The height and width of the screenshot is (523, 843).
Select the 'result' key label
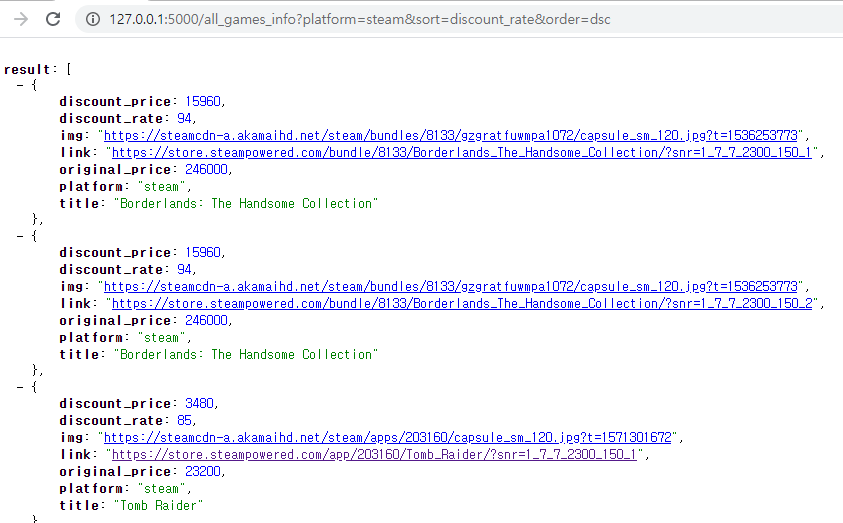pyautogui.click(x=27, y=70)
